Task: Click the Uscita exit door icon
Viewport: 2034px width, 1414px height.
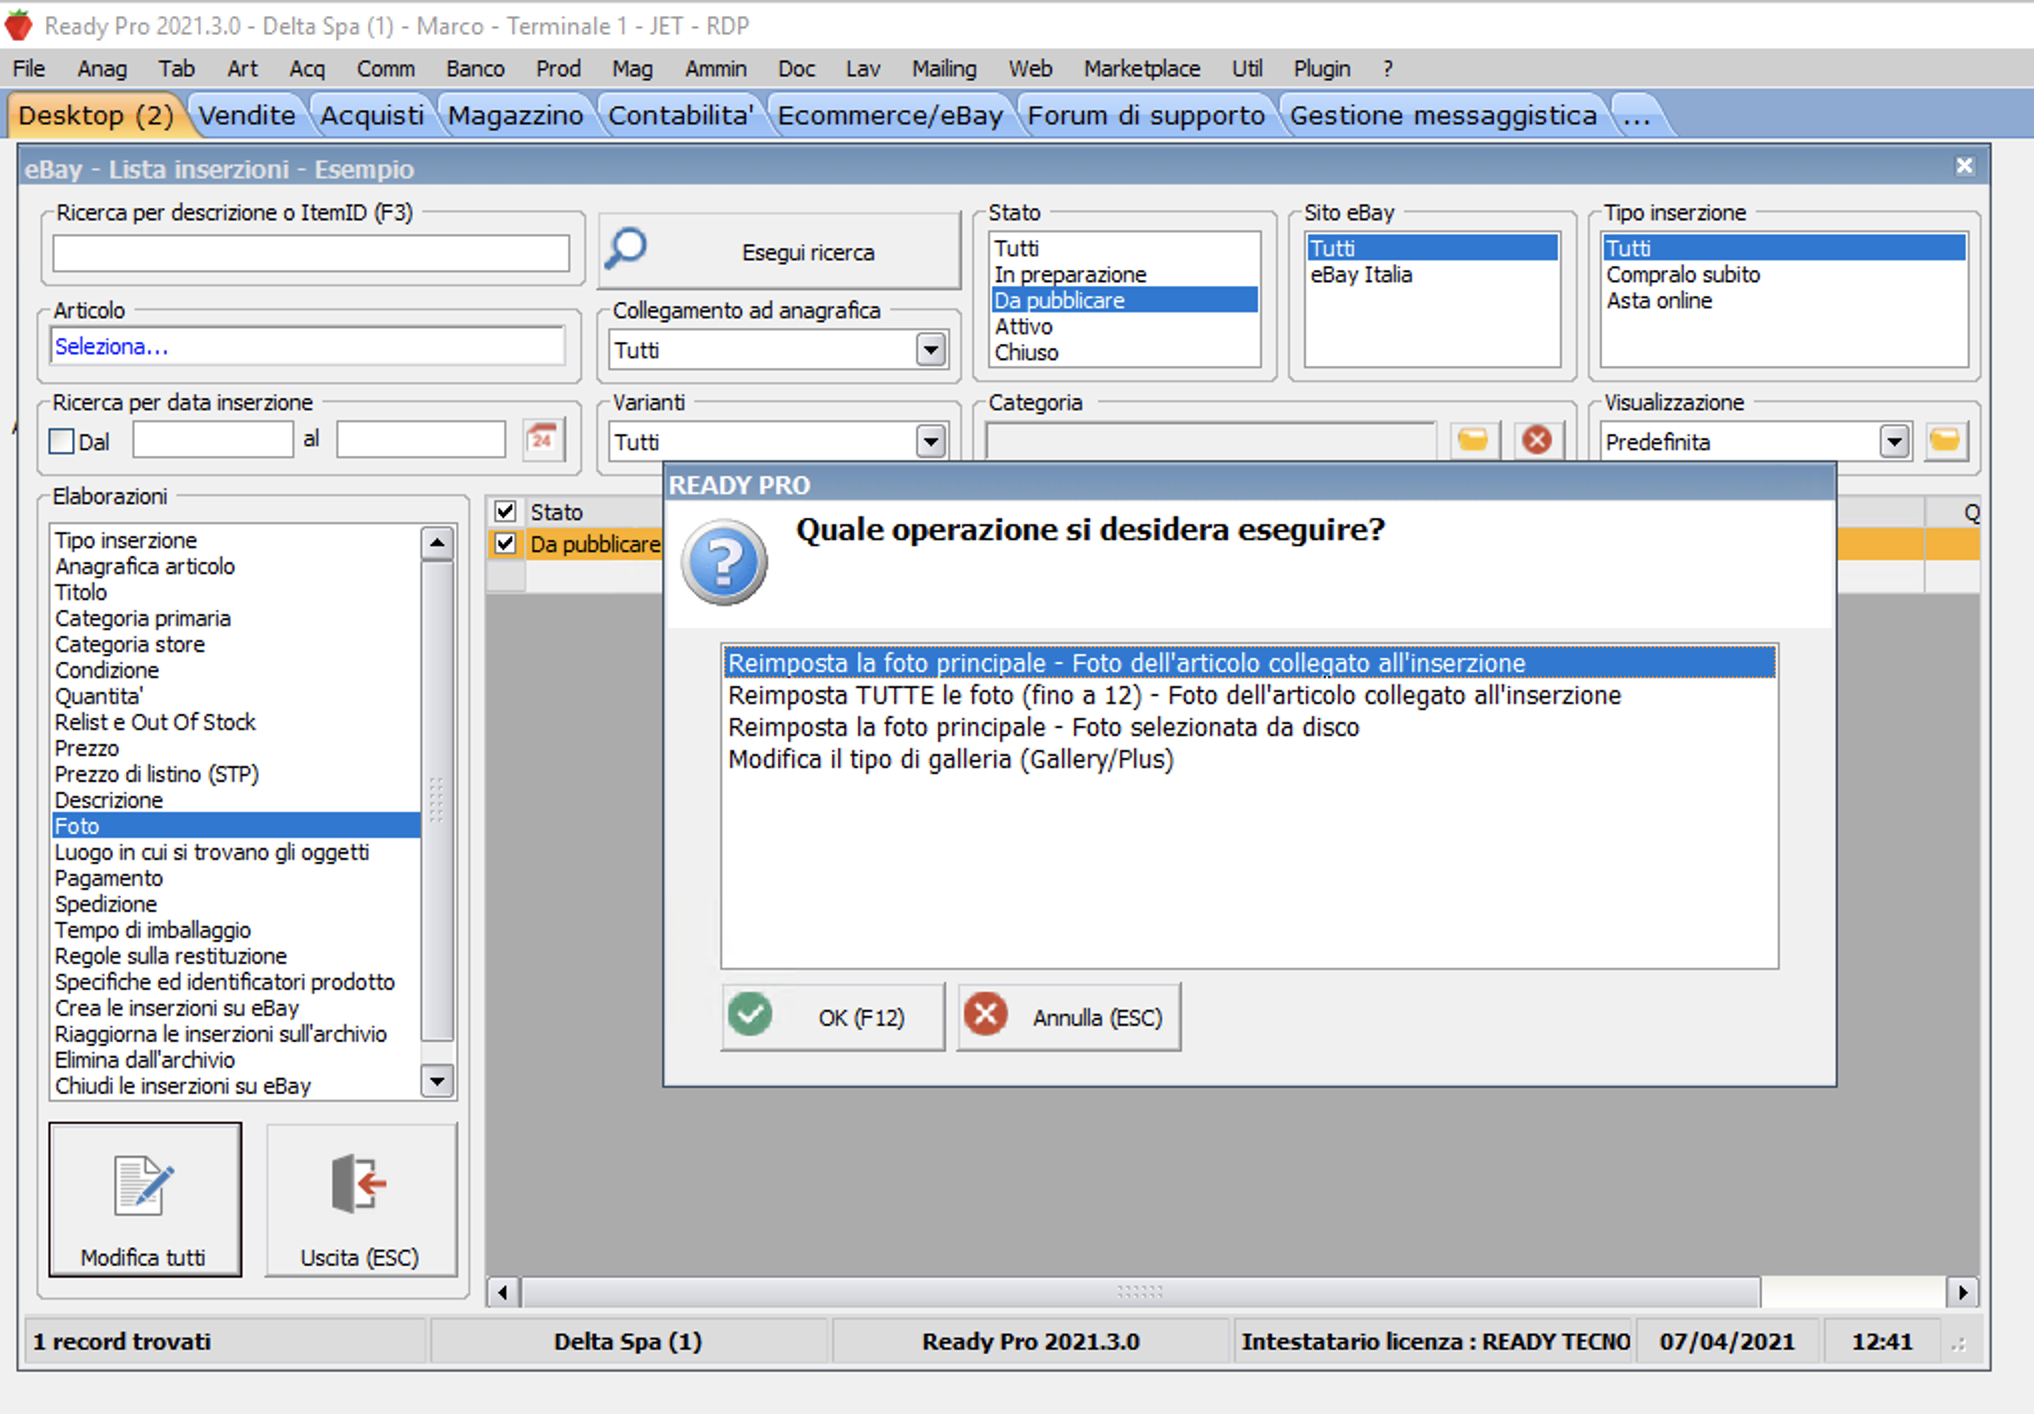Action: [x=358, y=1184]
